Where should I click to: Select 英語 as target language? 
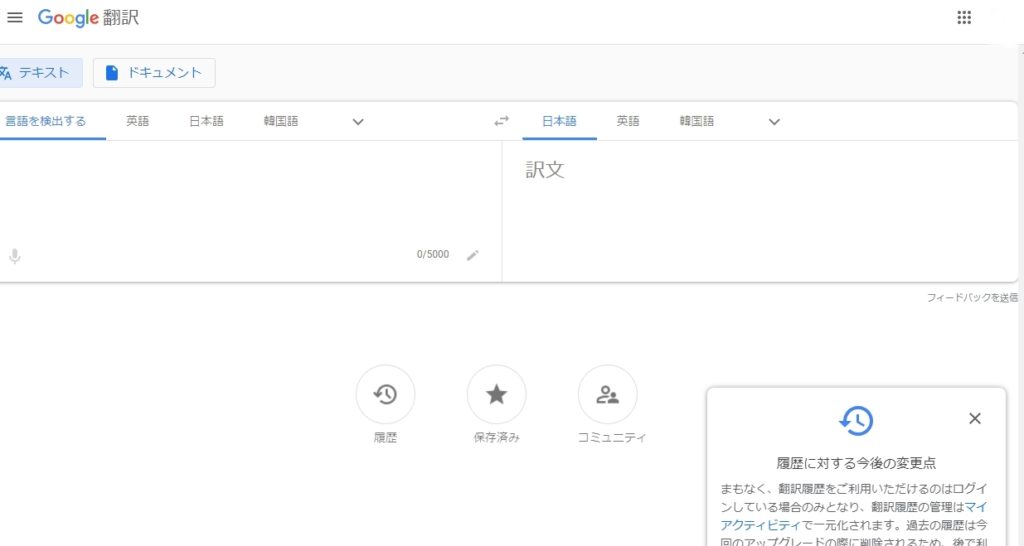628,121
